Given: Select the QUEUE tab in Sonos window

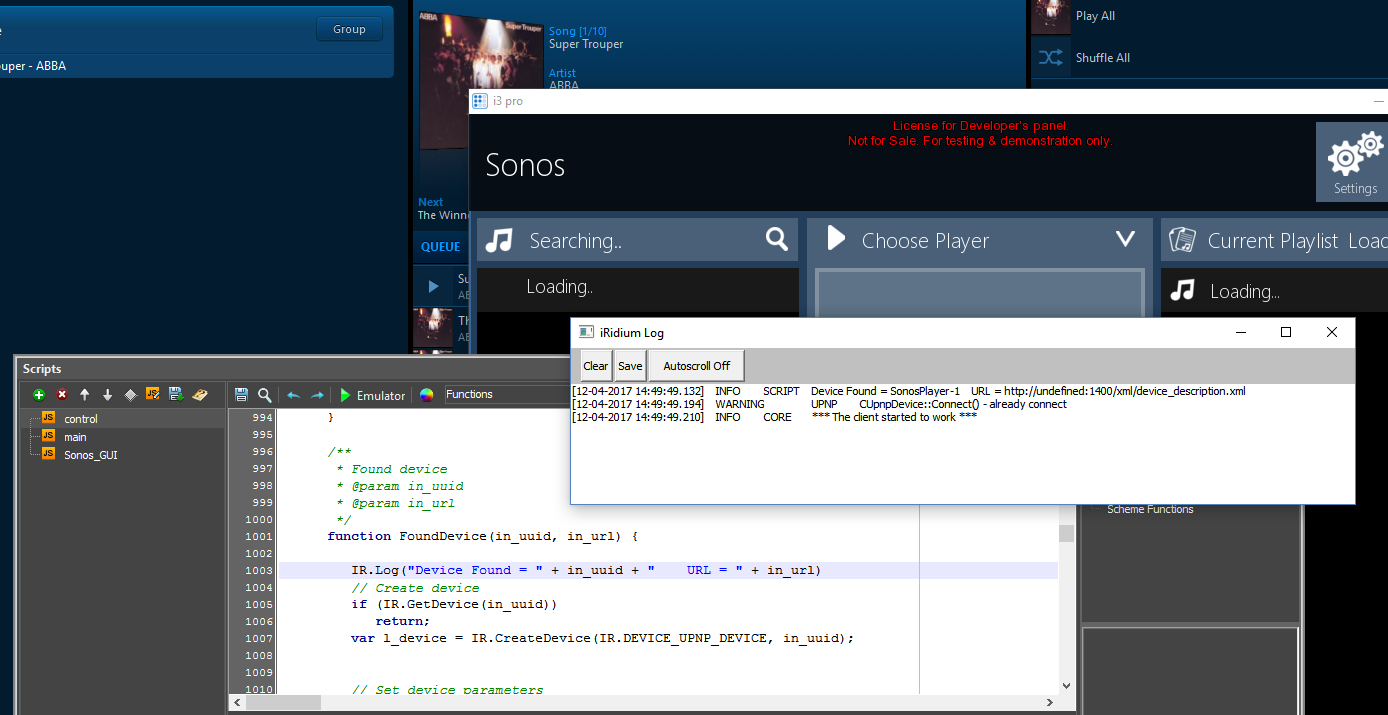Looking at the screenshot, I should [x=440, y=247].
